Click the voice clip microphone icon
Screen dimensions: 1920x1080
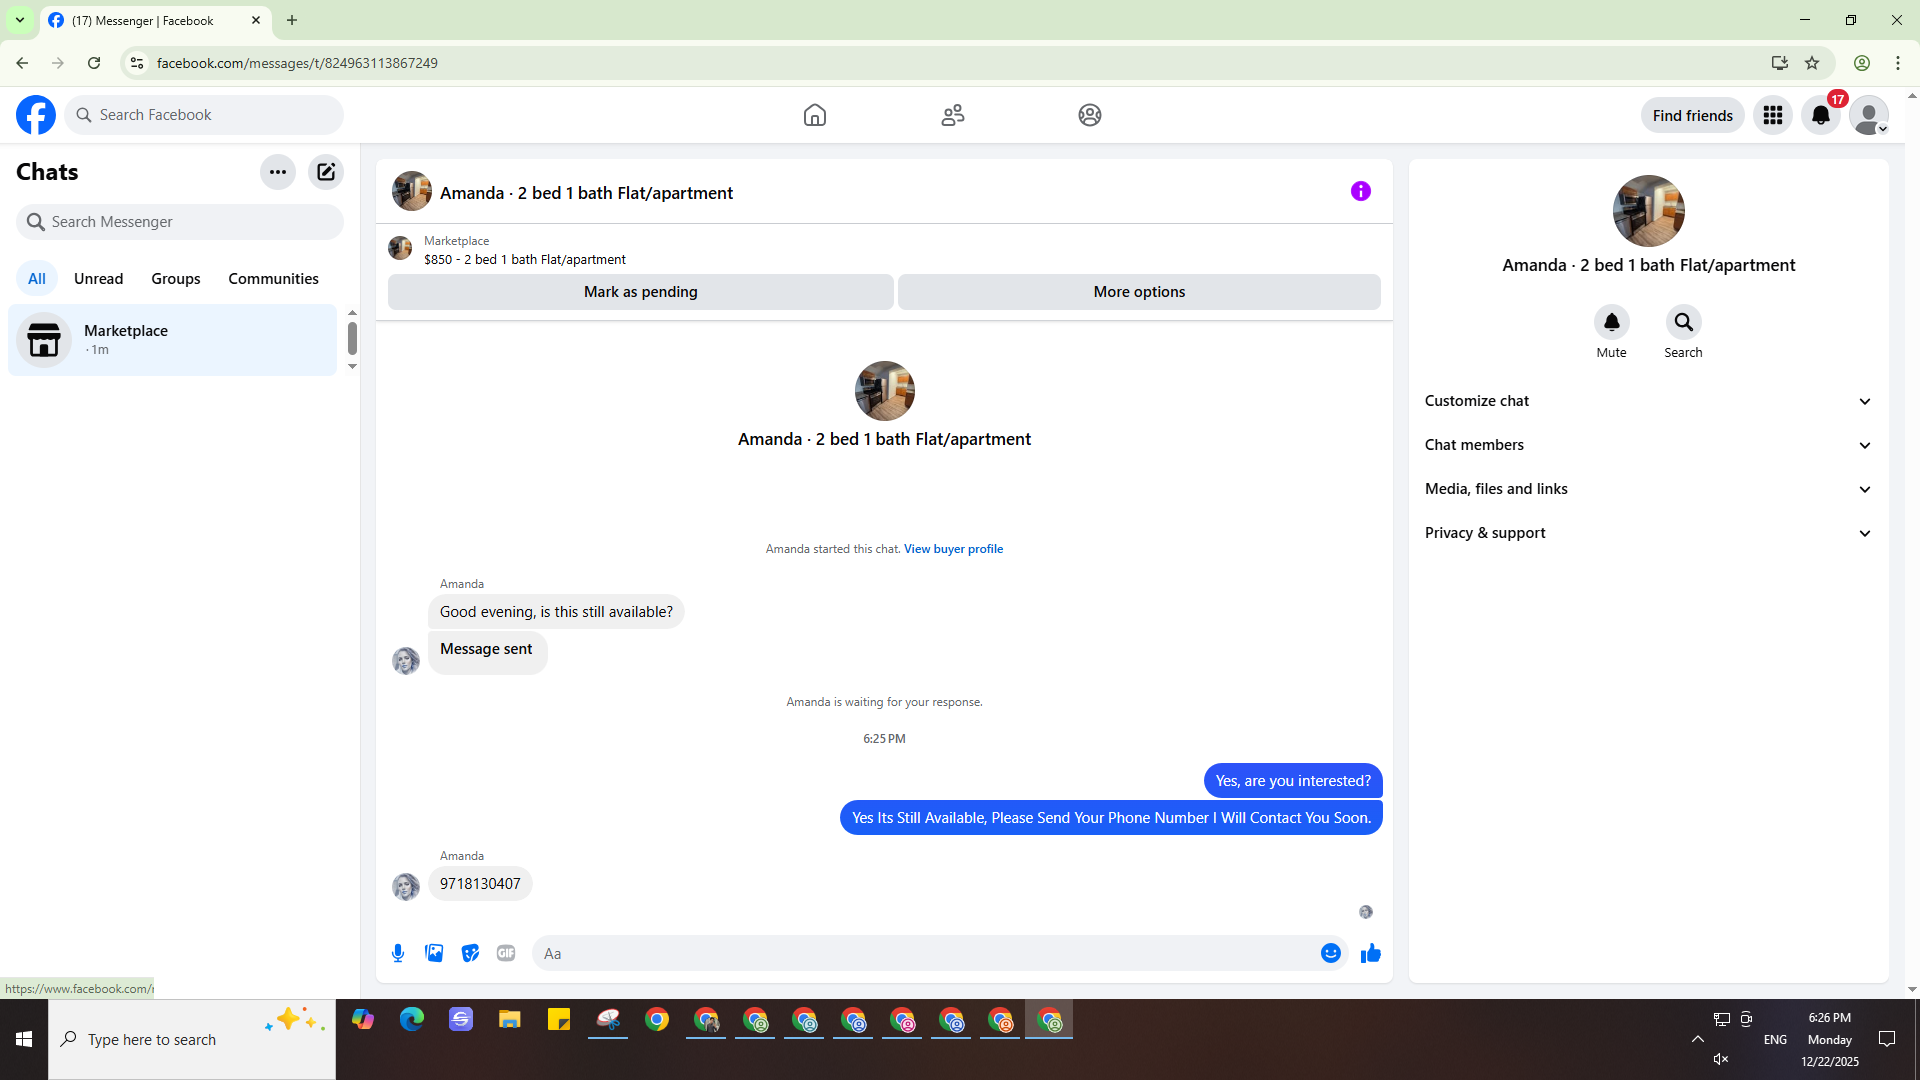point(398,953)
